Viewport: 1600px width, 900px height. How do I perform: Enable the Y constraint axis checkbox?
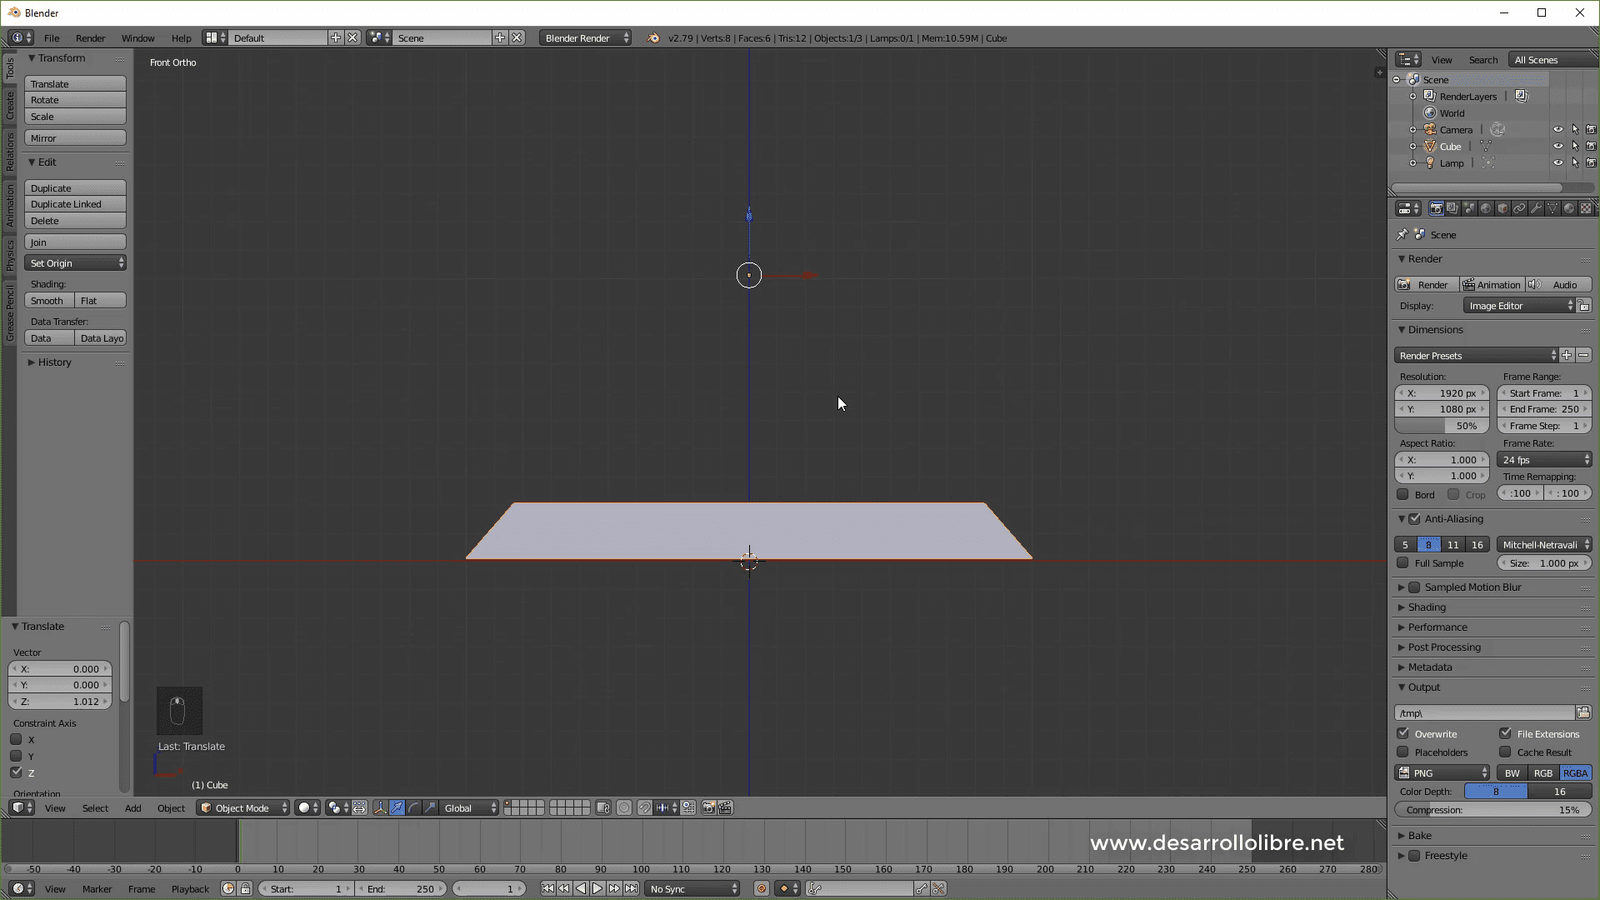pyautogui.click(x=16, y=756)
